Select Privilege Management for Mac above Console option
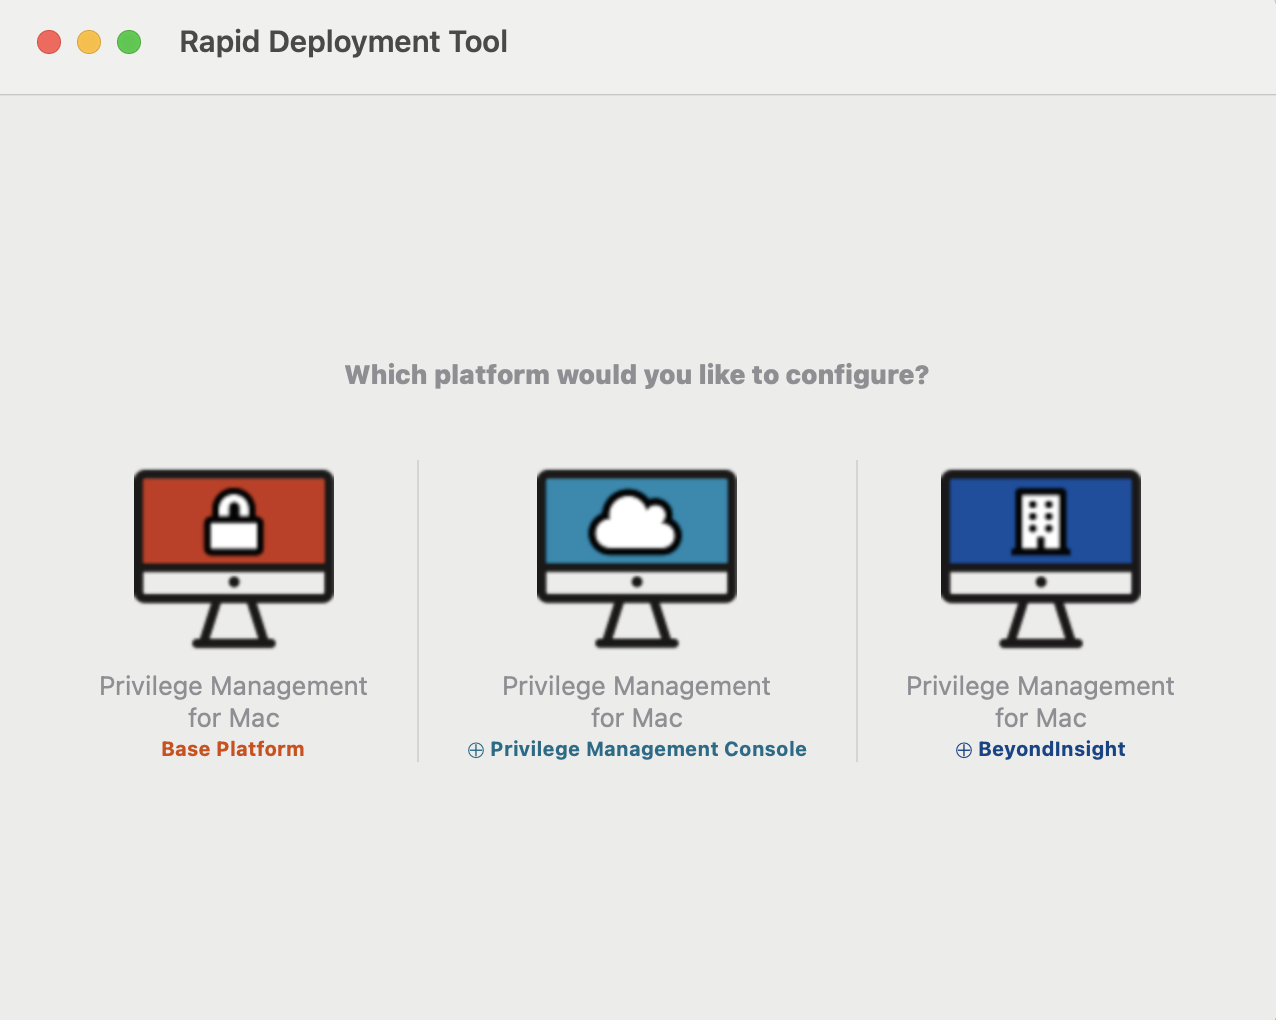1276x1020 pixels. click(x=637, y=700)
